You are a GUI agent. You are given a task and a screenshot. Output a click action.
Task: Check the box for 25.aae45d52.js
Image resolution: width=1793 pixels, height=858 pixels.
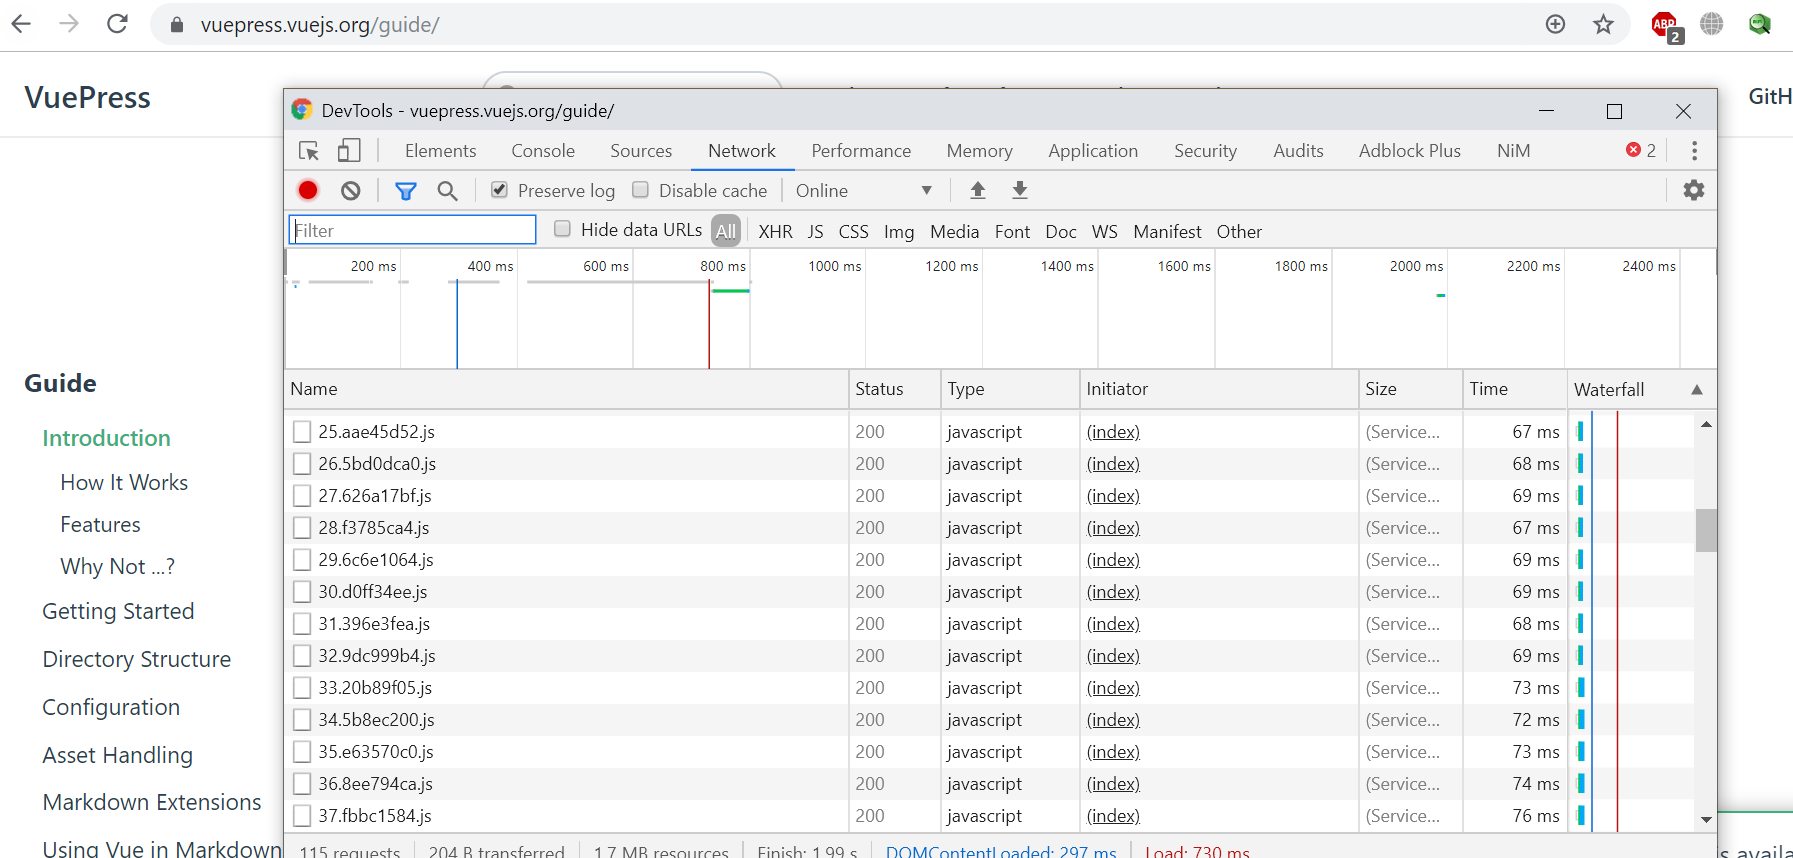[x=302, y=432]
